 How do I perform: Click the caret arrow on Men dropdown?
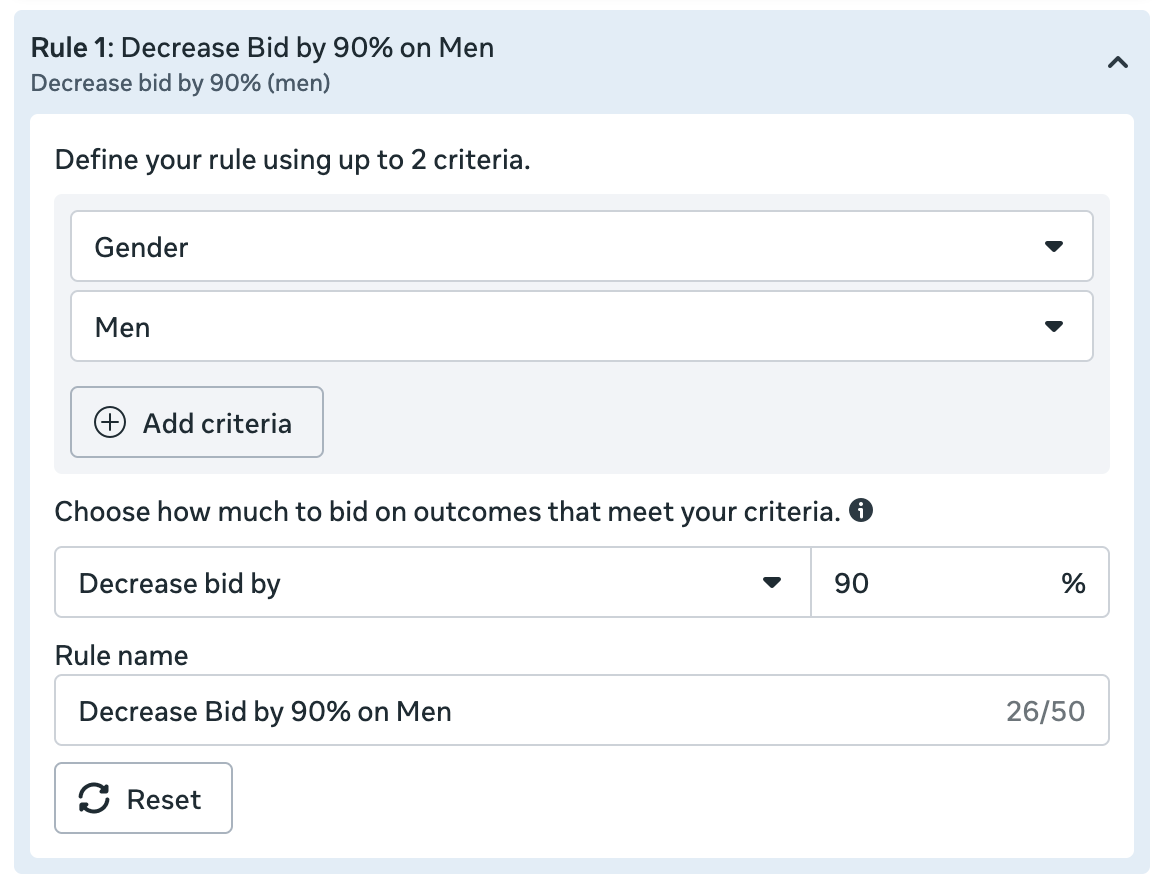point(1053,326)
